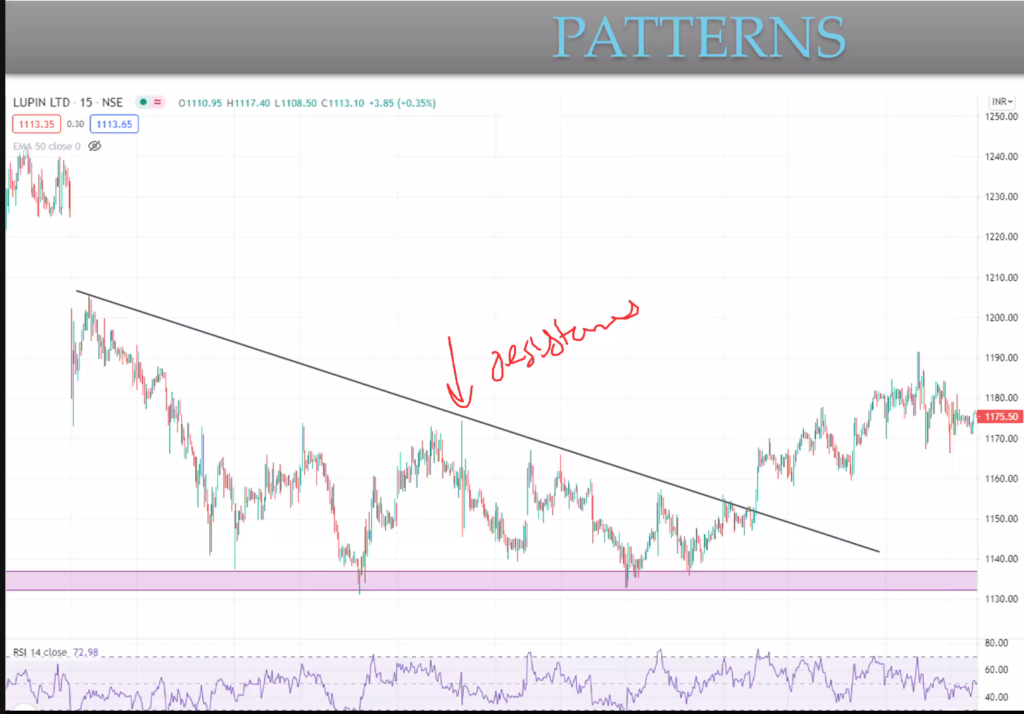1024x714 pixels.
Task: Click the red sell price 1113.35 button
Action: [x=35, y=124]
